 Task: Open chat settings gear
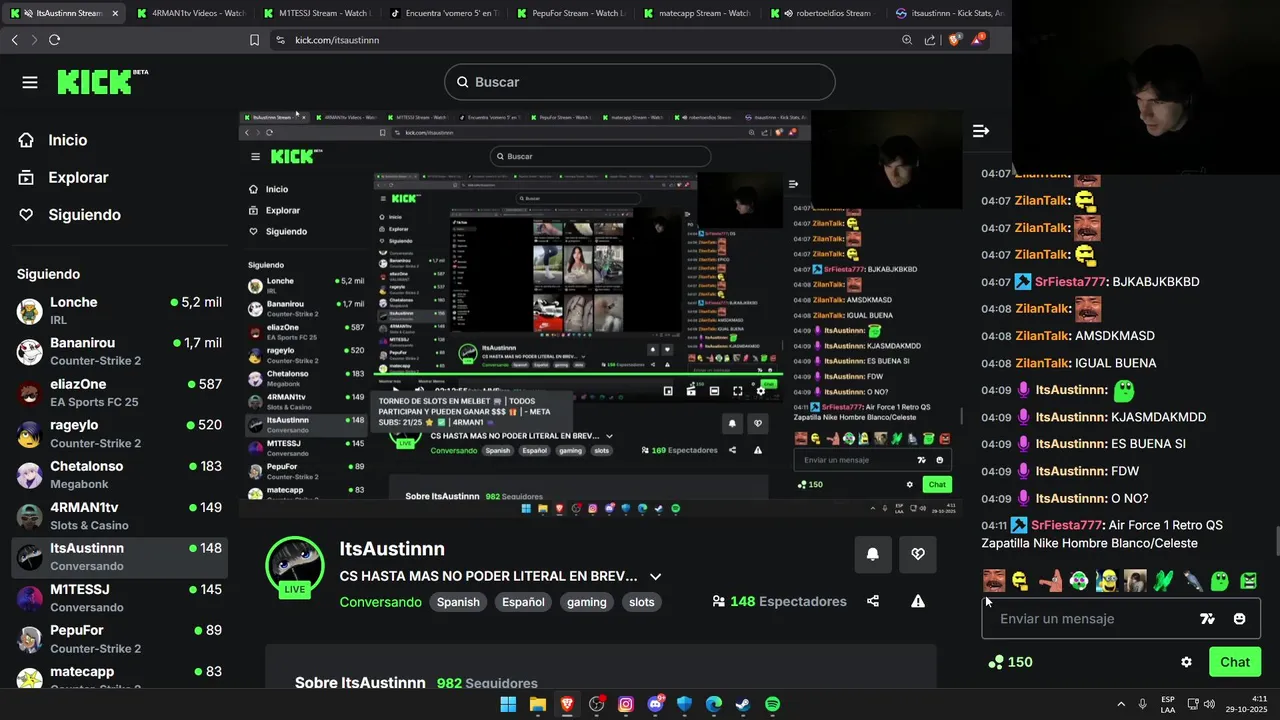click(x=1186, y=662)
